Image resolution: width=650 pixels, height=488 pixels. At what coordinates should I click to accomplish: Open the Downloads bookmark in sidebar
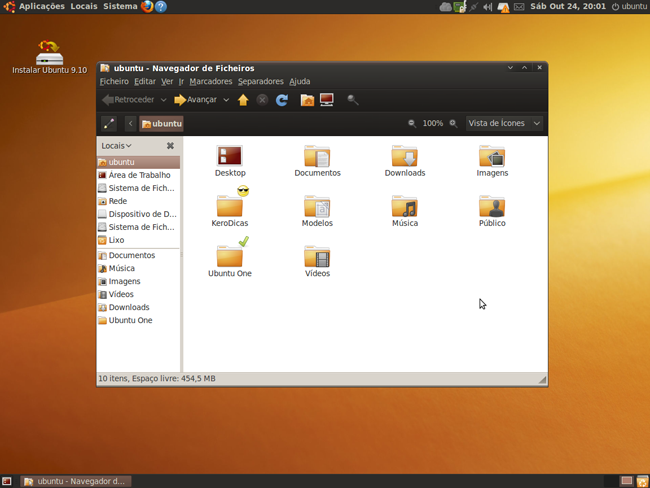138,307
